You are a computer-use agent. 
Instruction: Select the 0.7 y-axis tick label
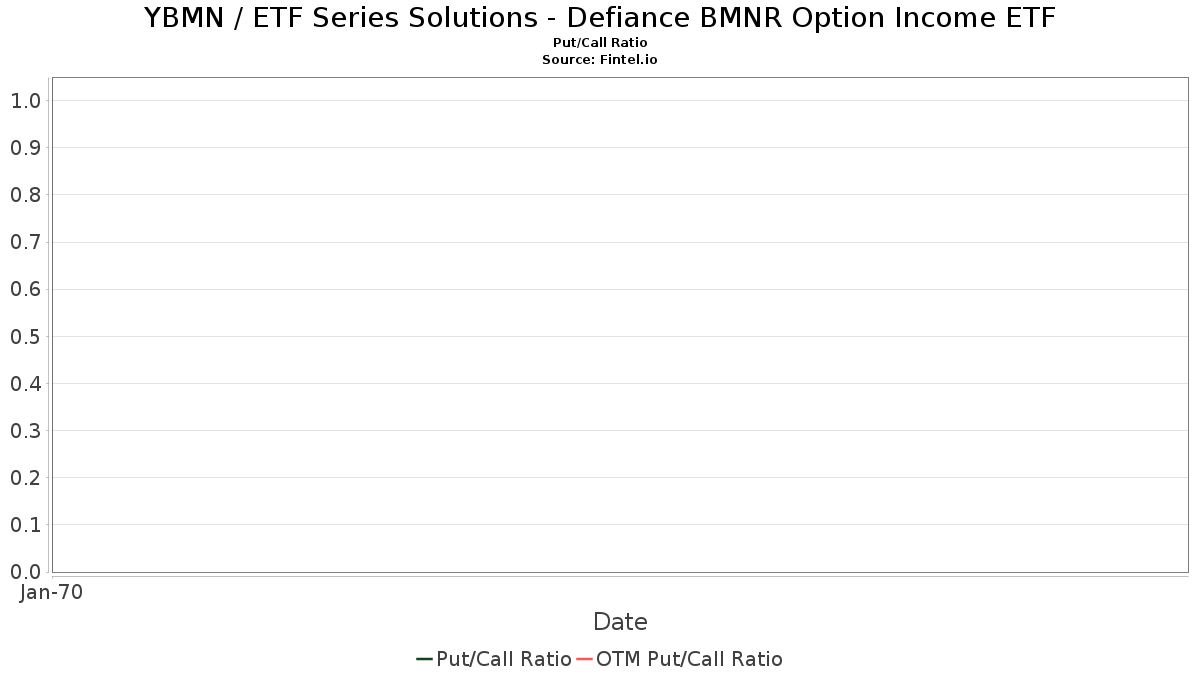click(25, 242)
